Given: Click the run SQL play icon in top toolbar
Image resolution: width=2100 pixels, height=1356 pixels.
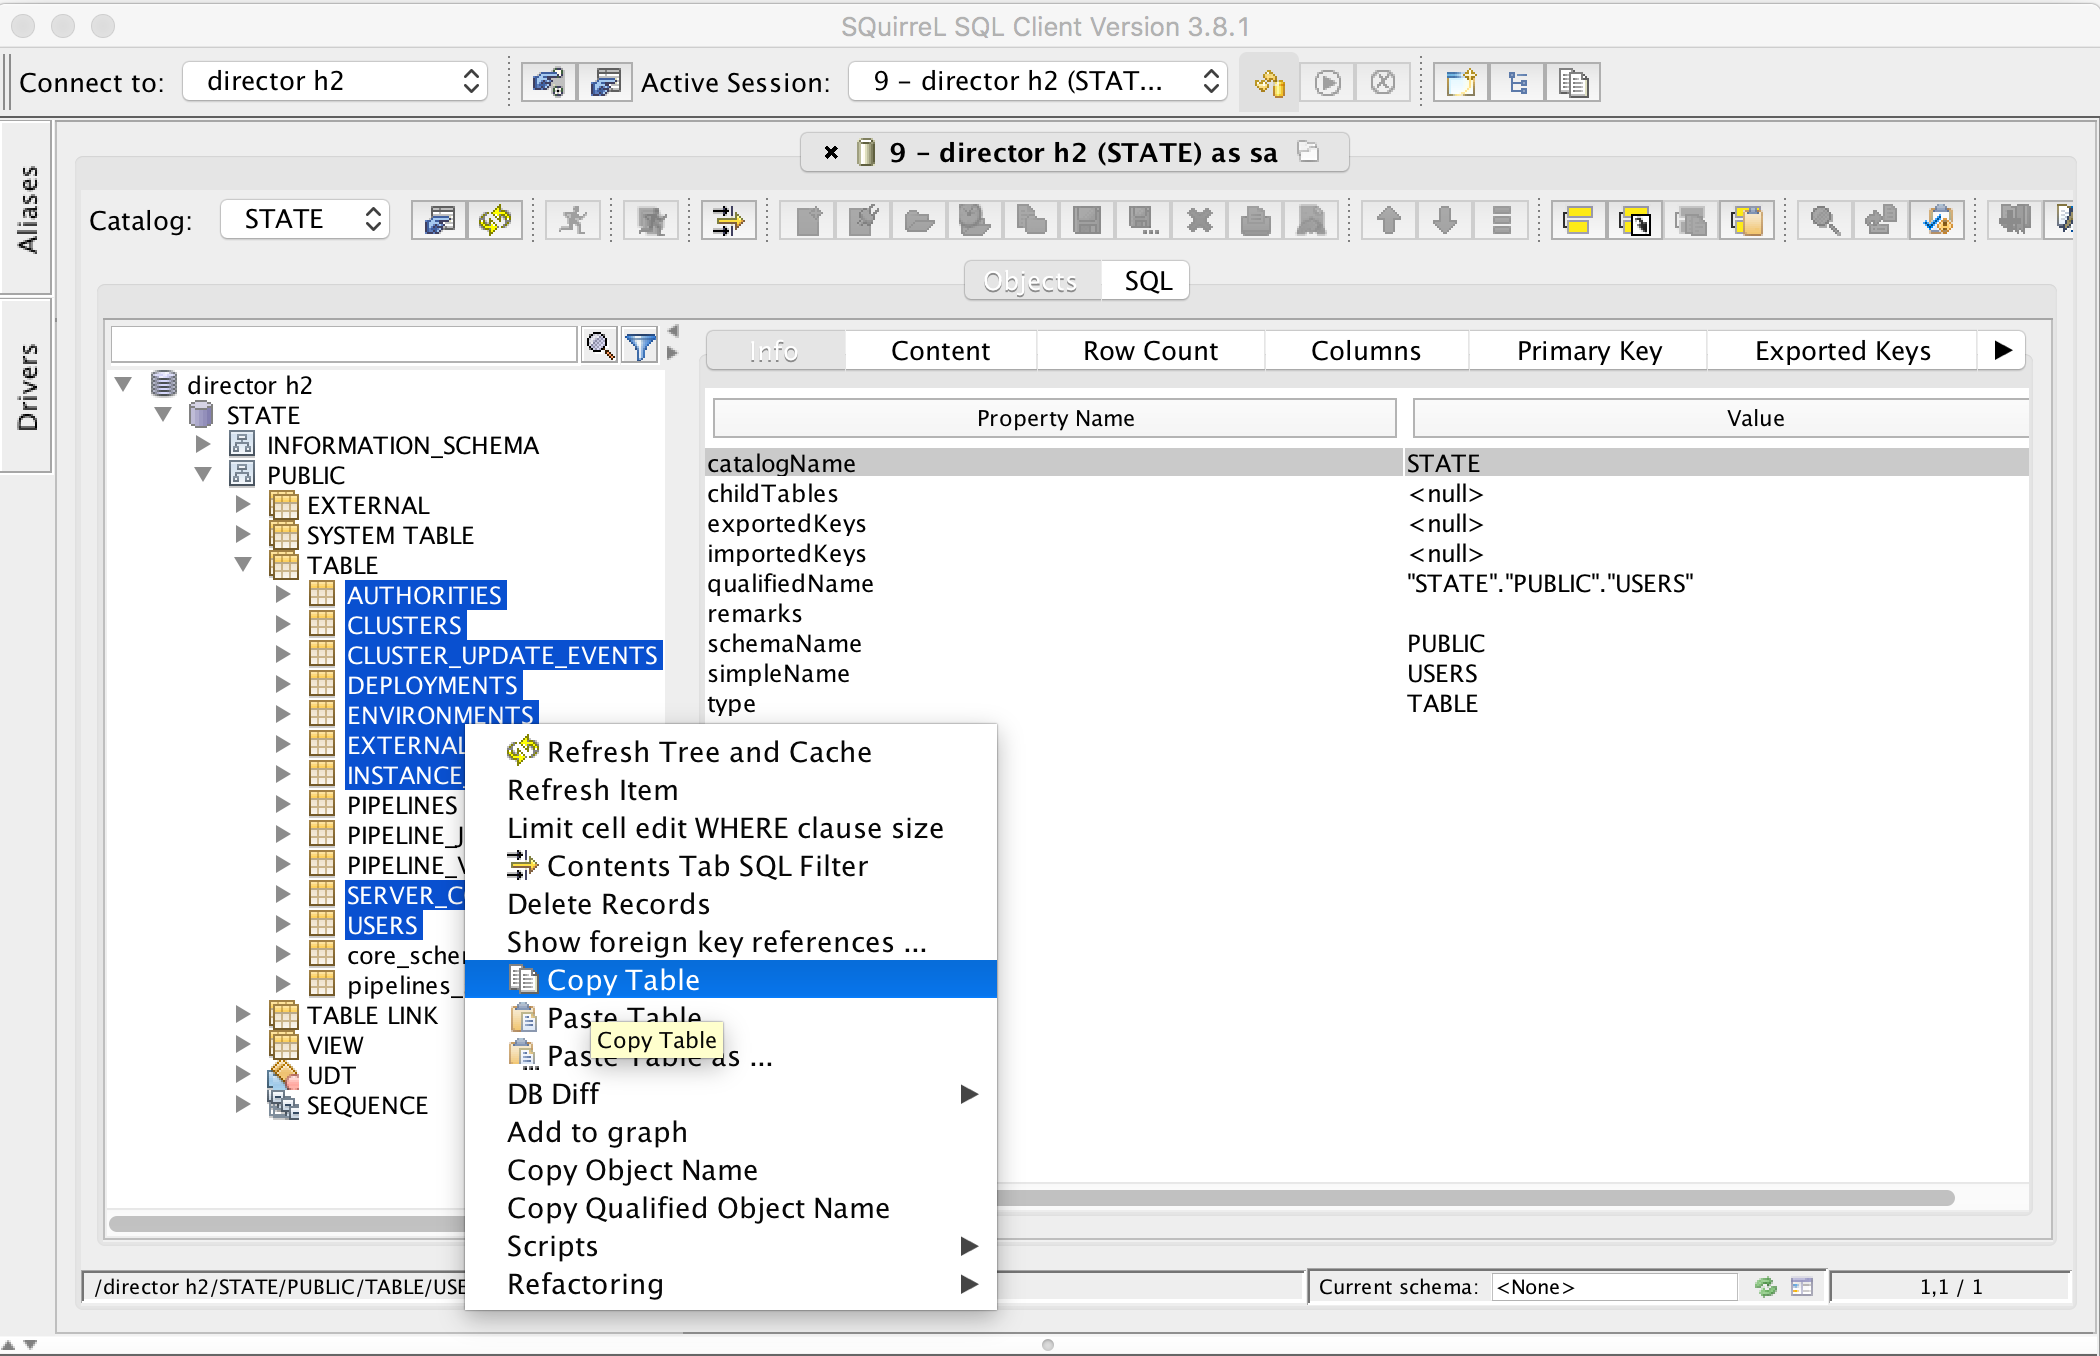Looking at the screenshot, I should [1328, 82].
